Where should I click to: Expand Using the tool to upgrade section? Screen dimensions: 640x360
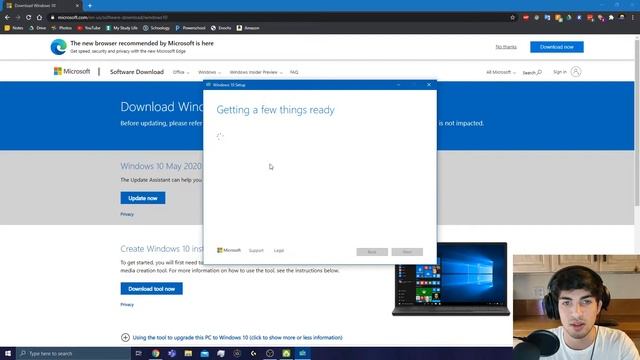(232, 338)
